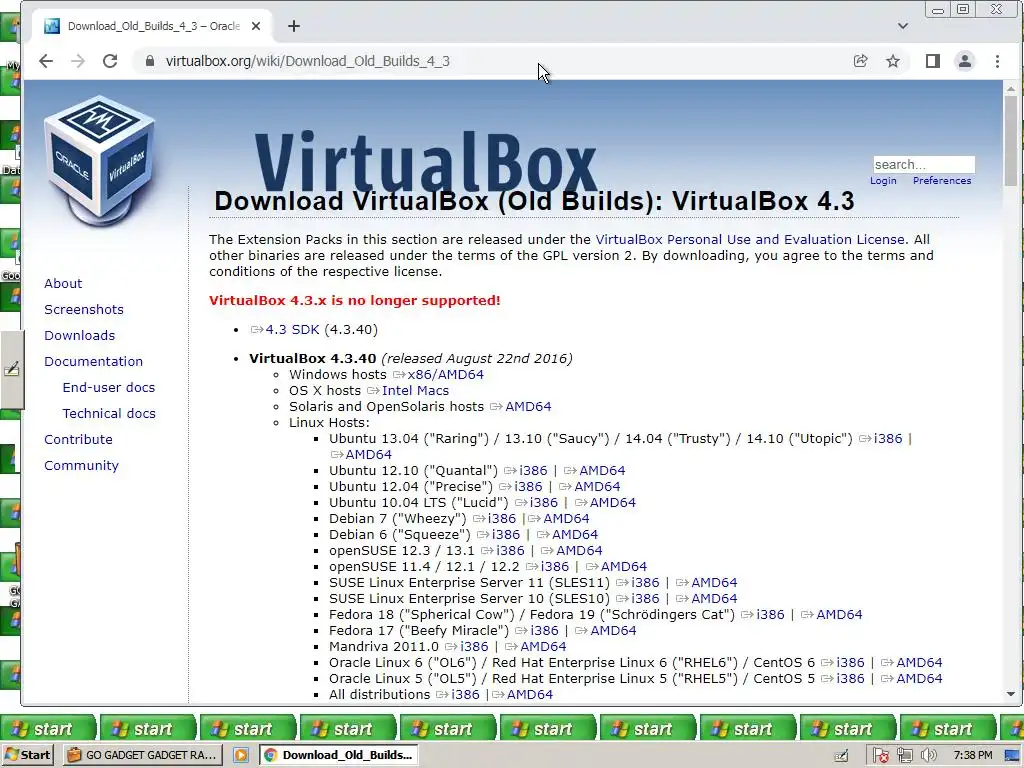Click the browser forward arrow
Image resolution: width=1024 pixels, height=768 pixels.
(78, 61)
